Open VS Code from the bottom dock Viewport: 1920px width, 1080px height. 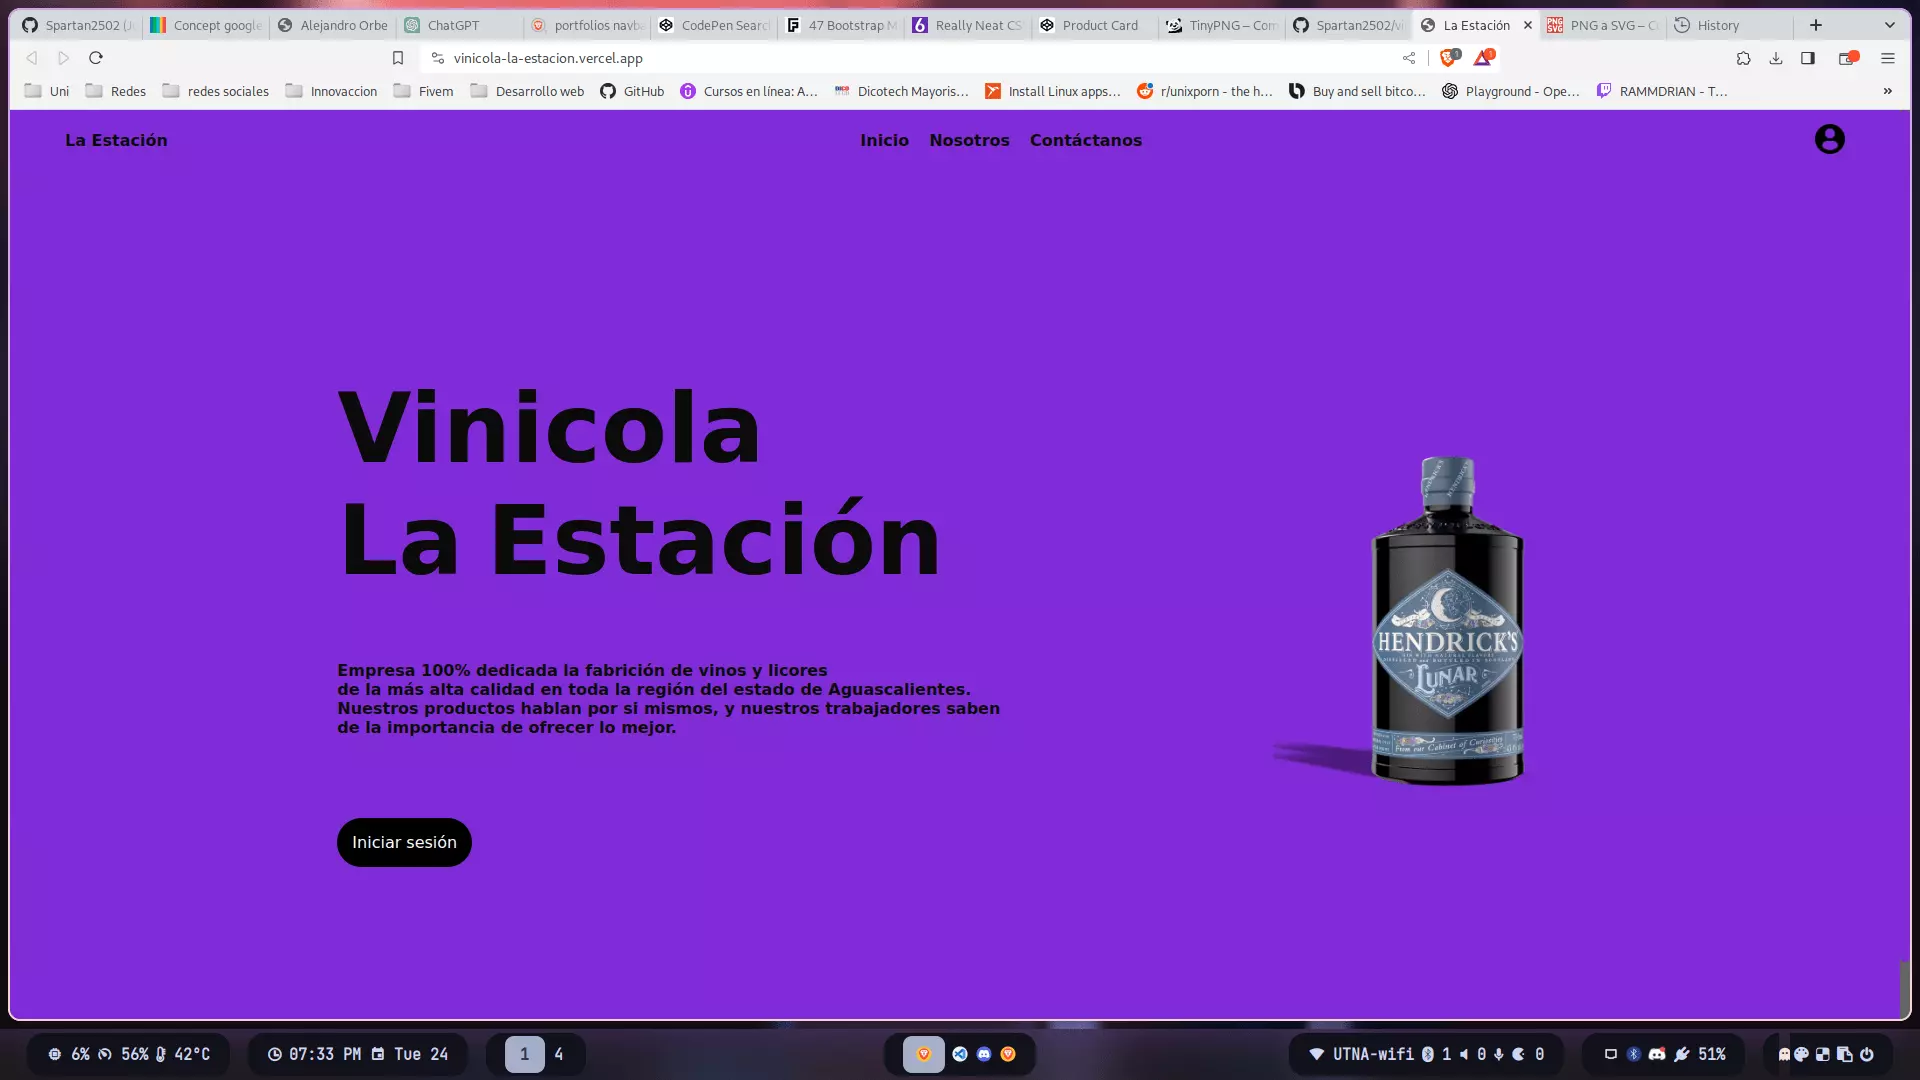coord(960,1054)
